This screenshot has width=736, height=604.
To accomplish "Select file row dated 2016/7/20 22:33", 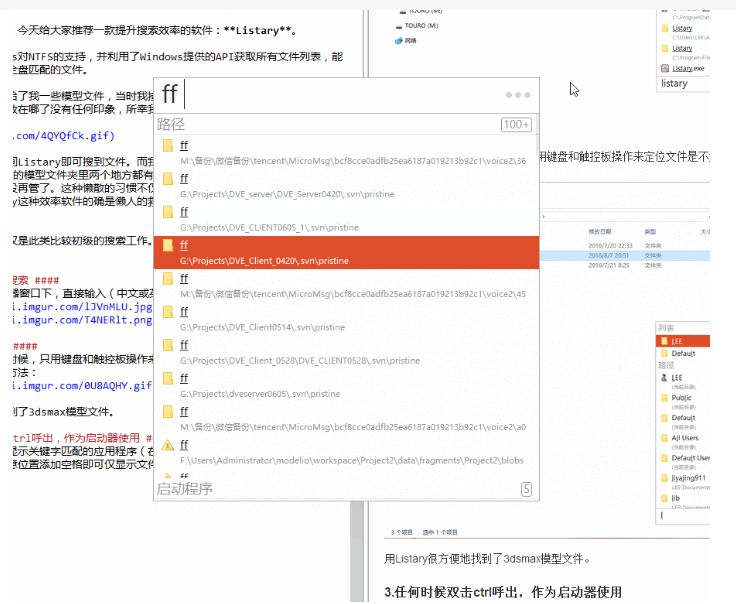I will [624, 246].
